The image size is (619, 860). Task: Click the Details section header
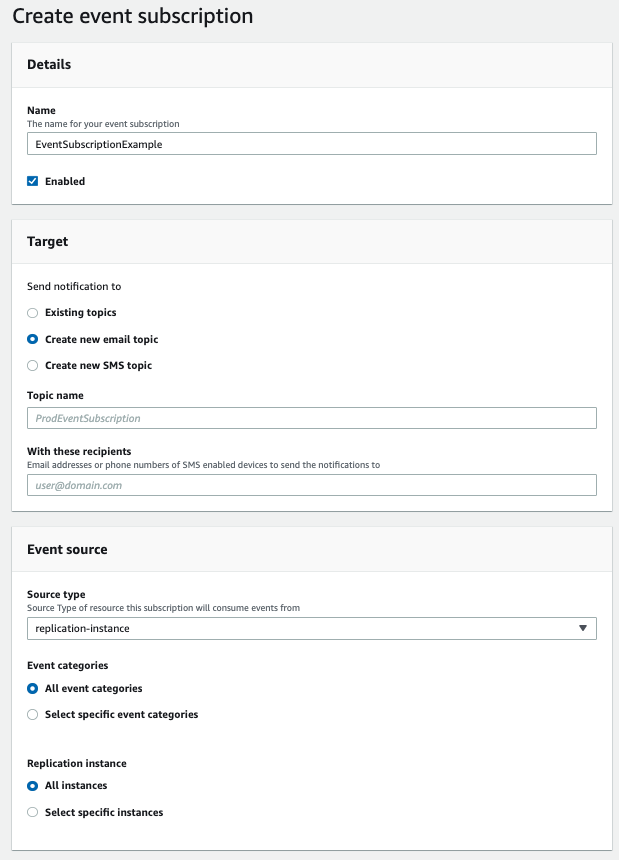point(52,65)
